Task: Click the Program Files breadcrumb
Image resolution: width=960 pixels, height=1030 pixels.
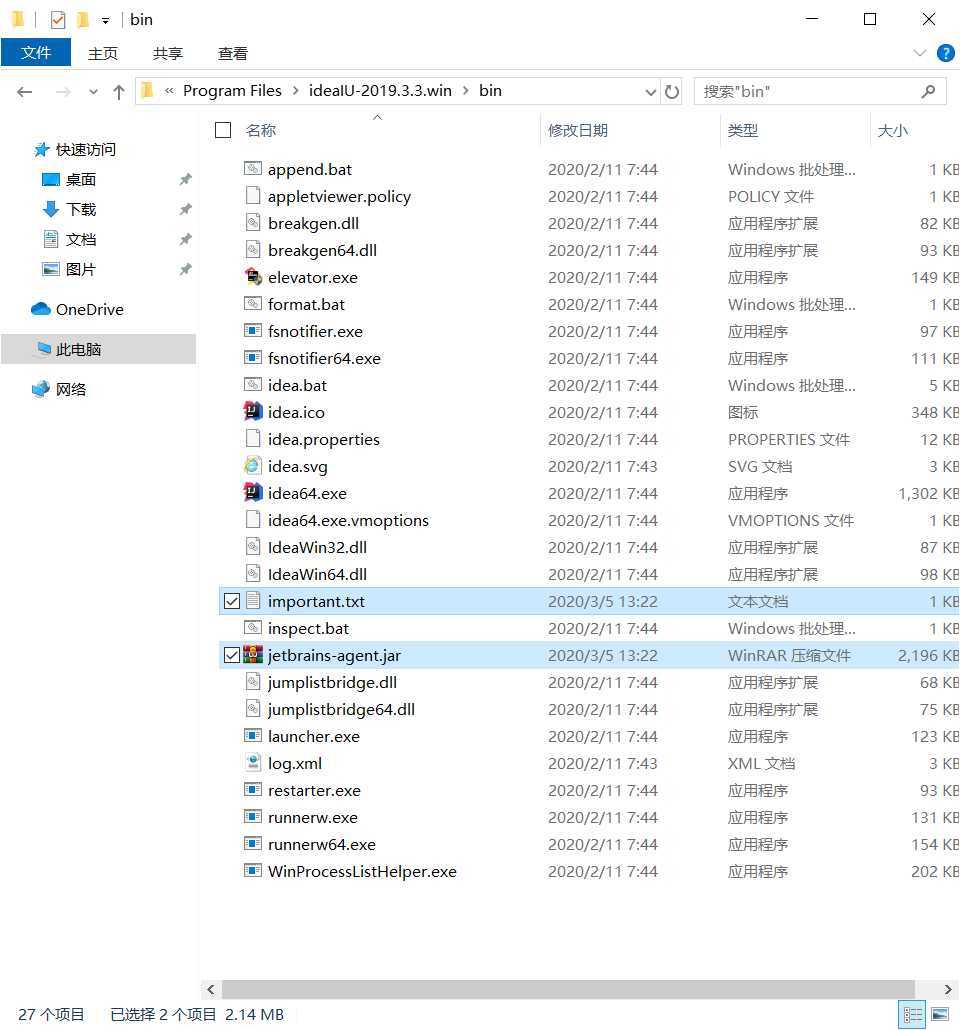Action: click(232, 91)
